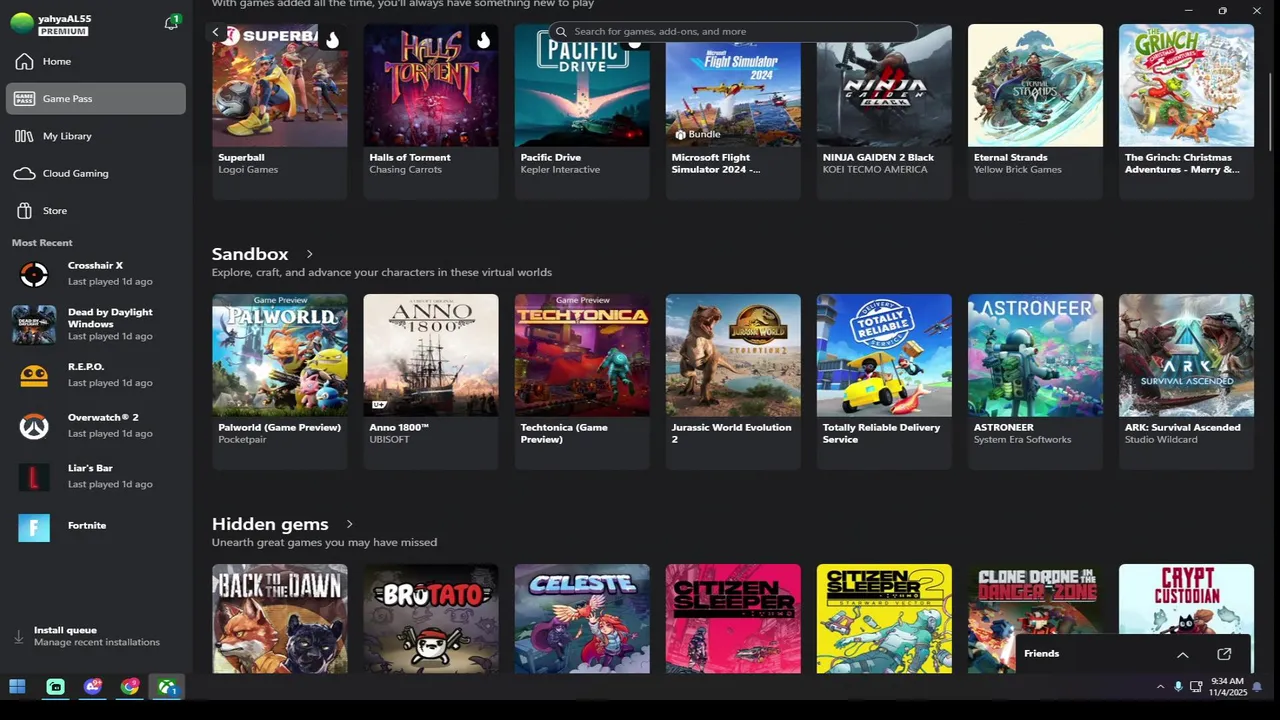This screenshot has height=720, width=1280.
Task: Open the Totally Reliable Delivery Service tile
Action: 884,381
